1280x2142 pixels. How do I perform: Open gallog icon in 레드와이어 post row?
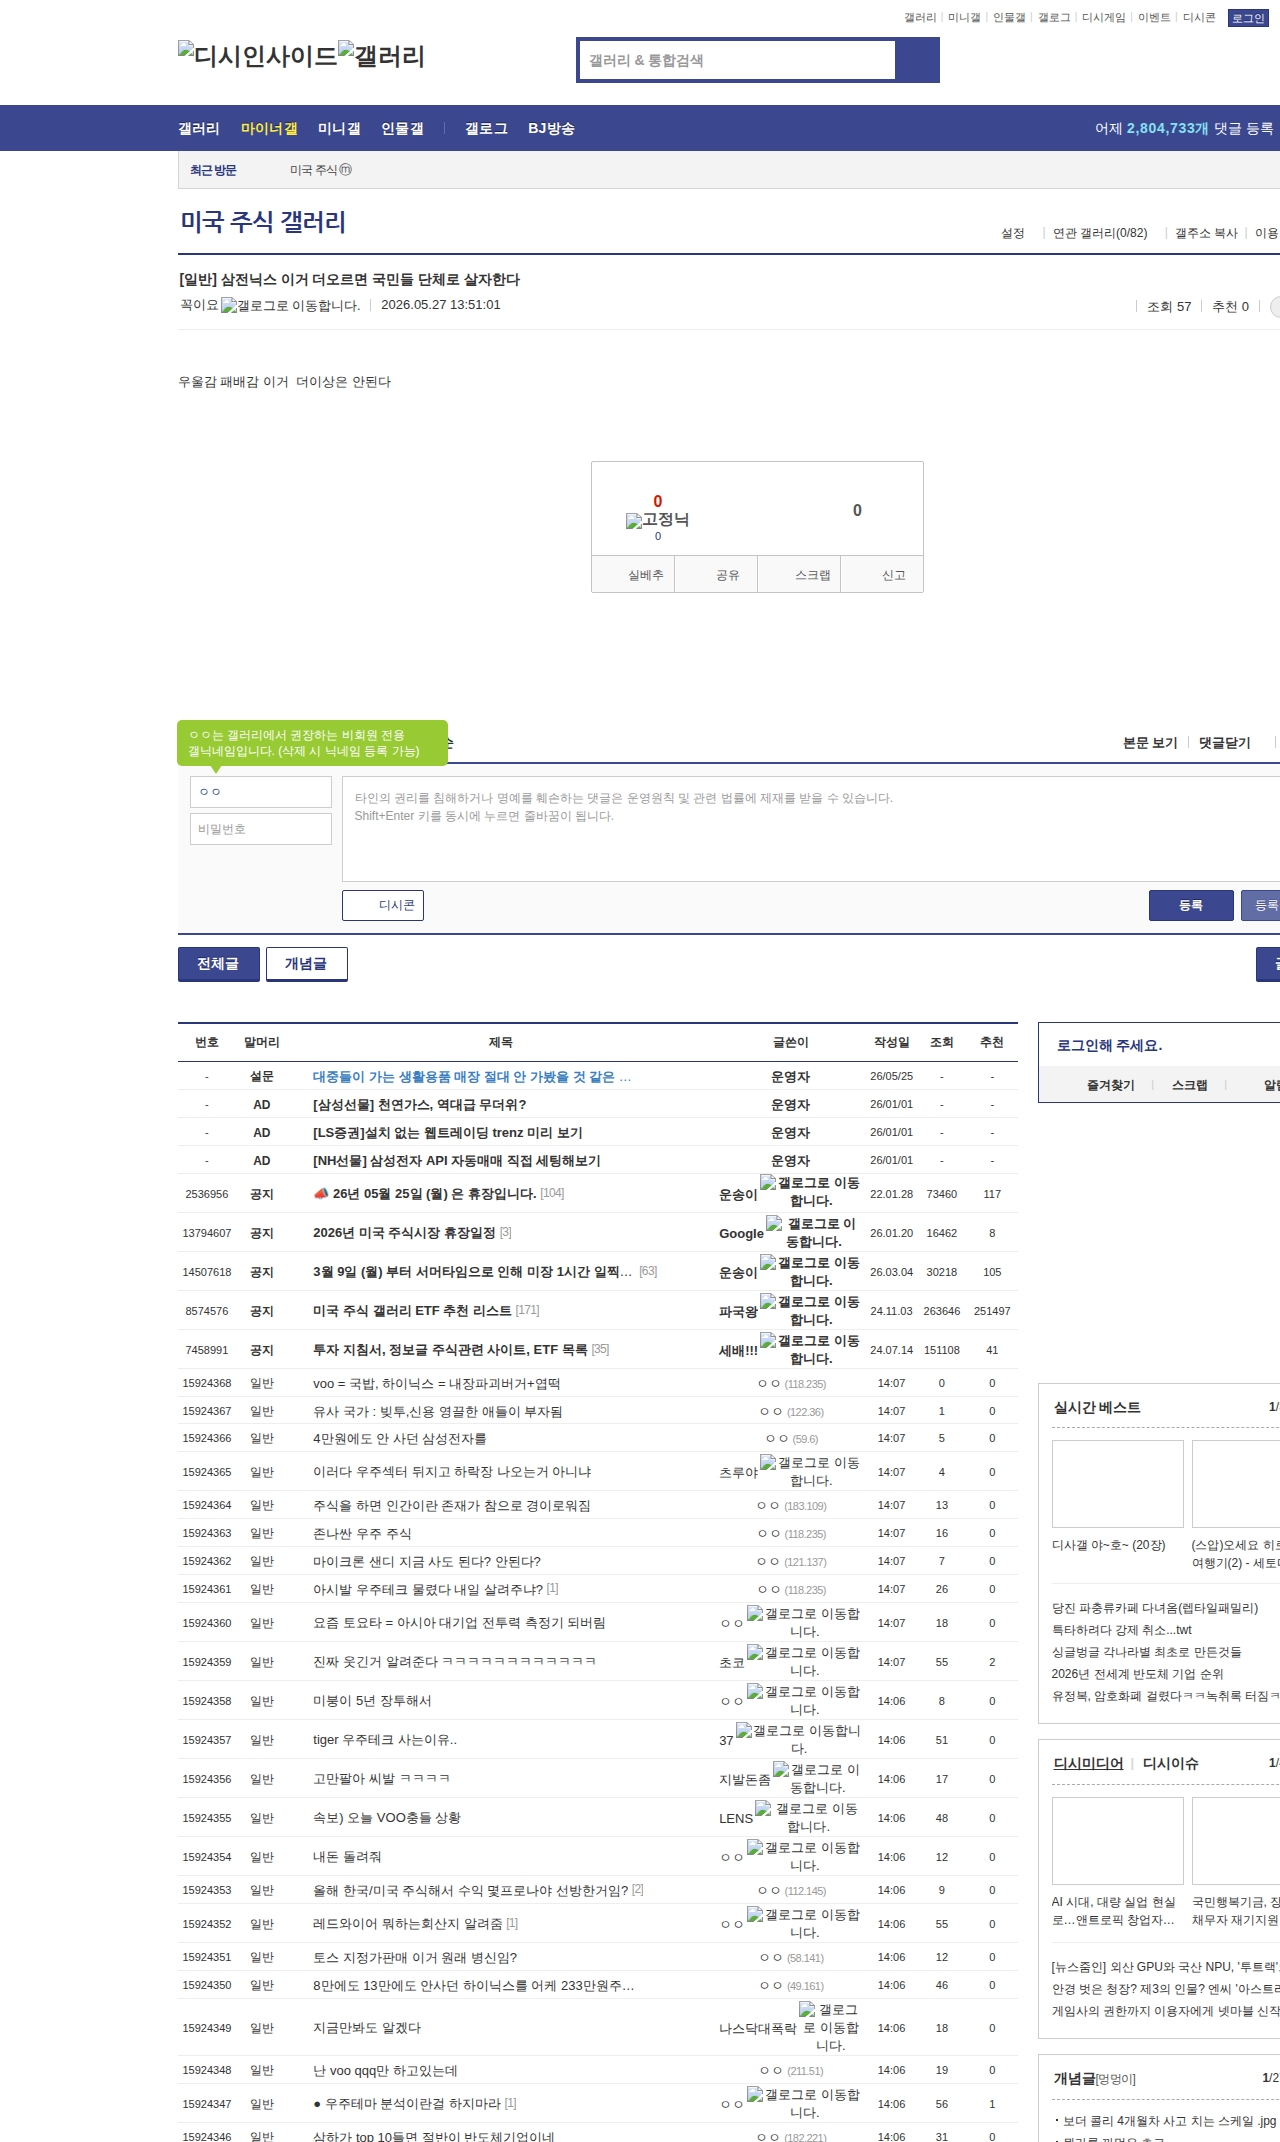tap(804, 1923)
